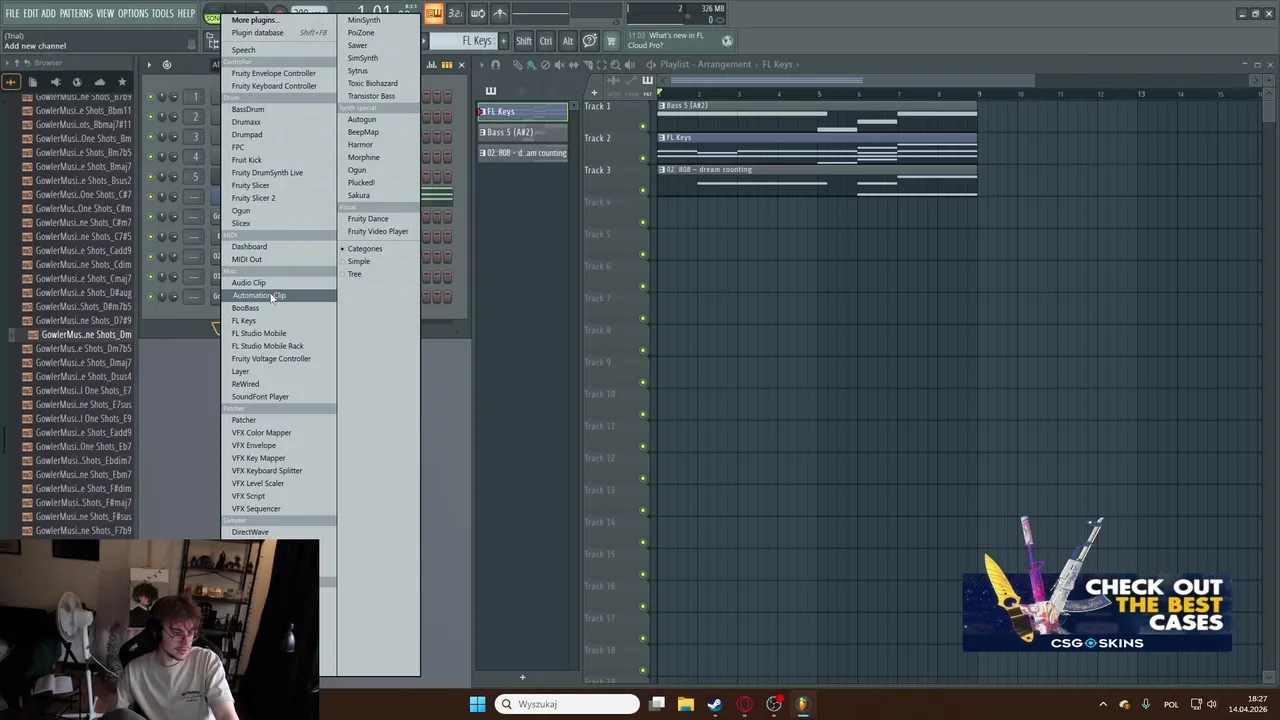Select the playlist Slice tool
The height and width of the screenshot is (720, 1280).
pos(588,65)
